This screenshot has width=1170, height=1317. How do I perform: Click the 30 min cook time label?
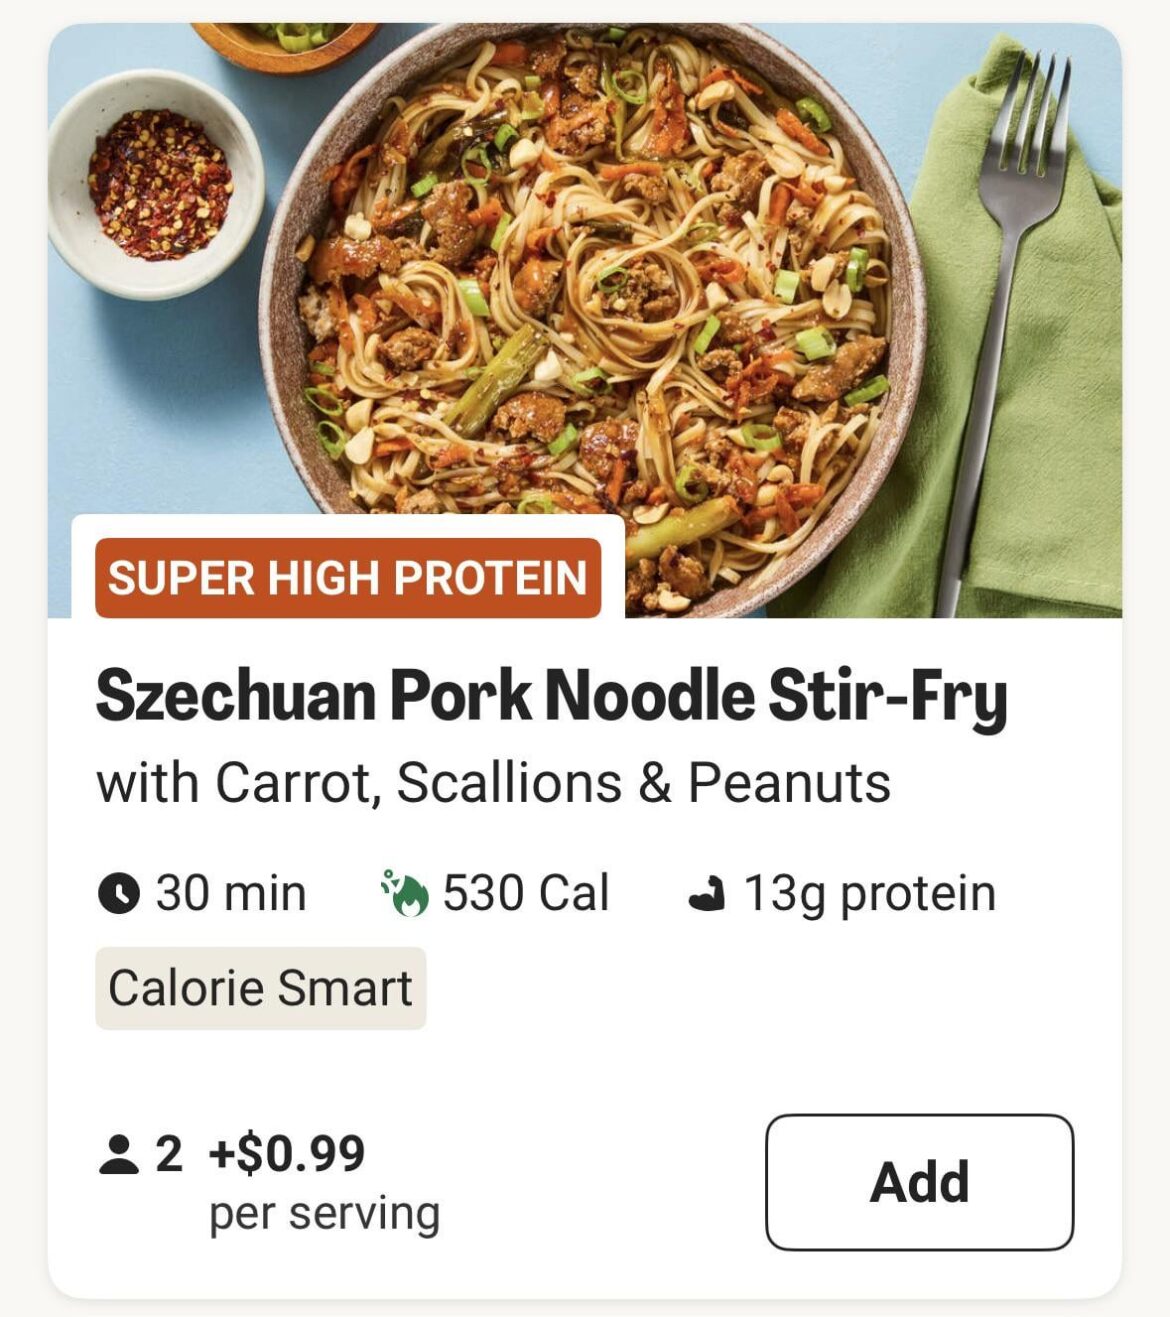coord(231,894)
